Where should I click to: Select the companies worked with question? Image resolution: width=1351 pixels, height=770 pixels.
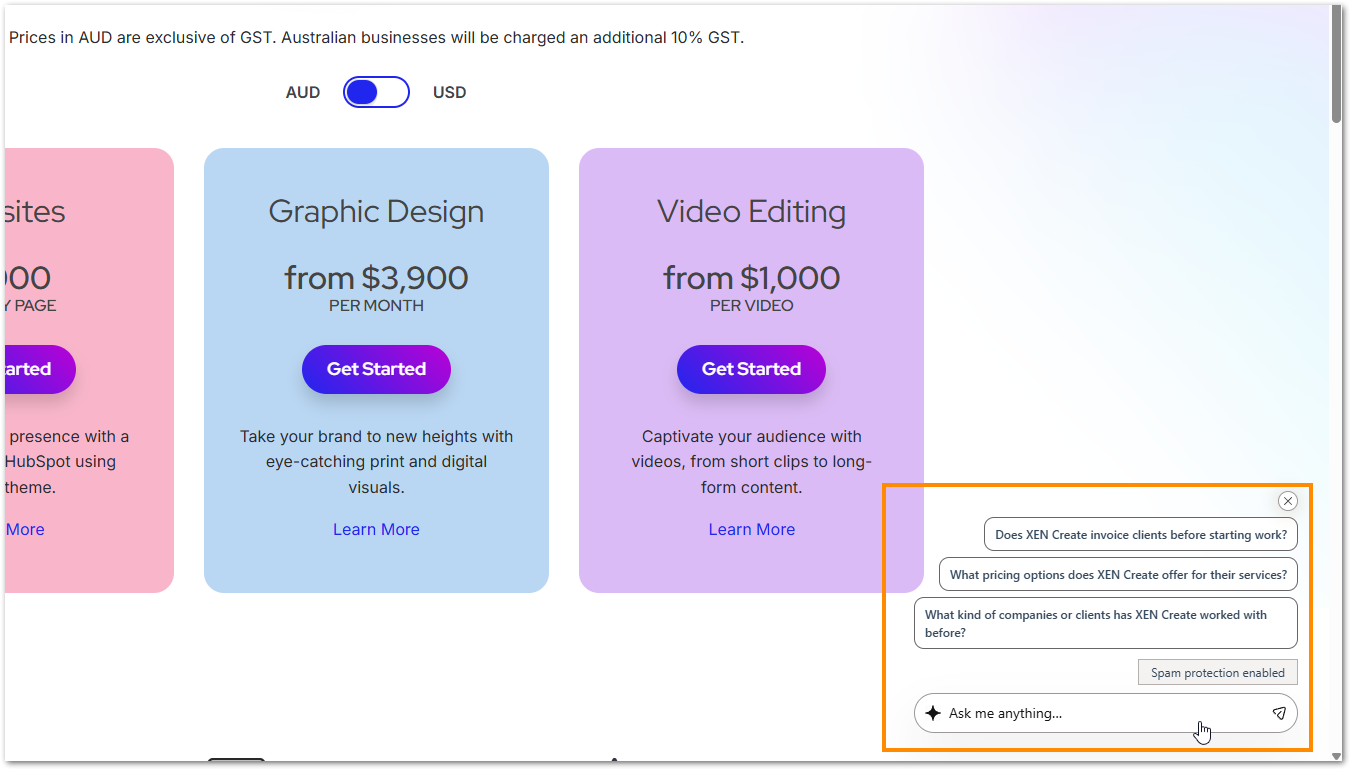1106,622
